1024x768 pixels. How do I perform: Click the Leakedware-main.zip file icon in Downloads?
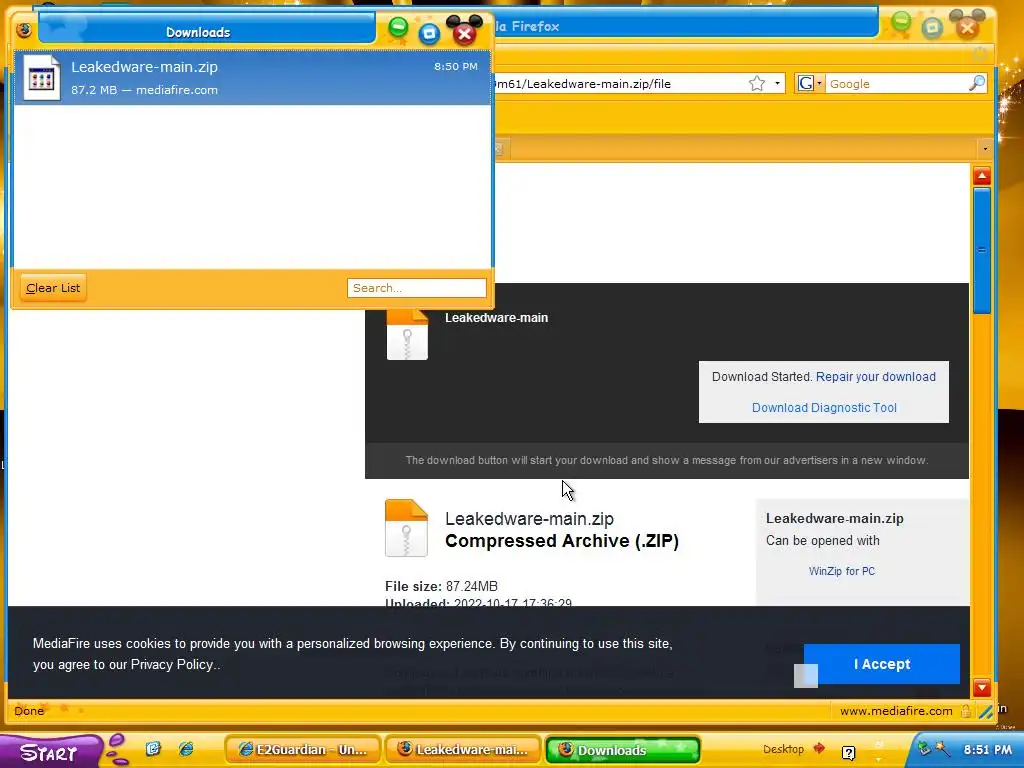click(41, 78)
